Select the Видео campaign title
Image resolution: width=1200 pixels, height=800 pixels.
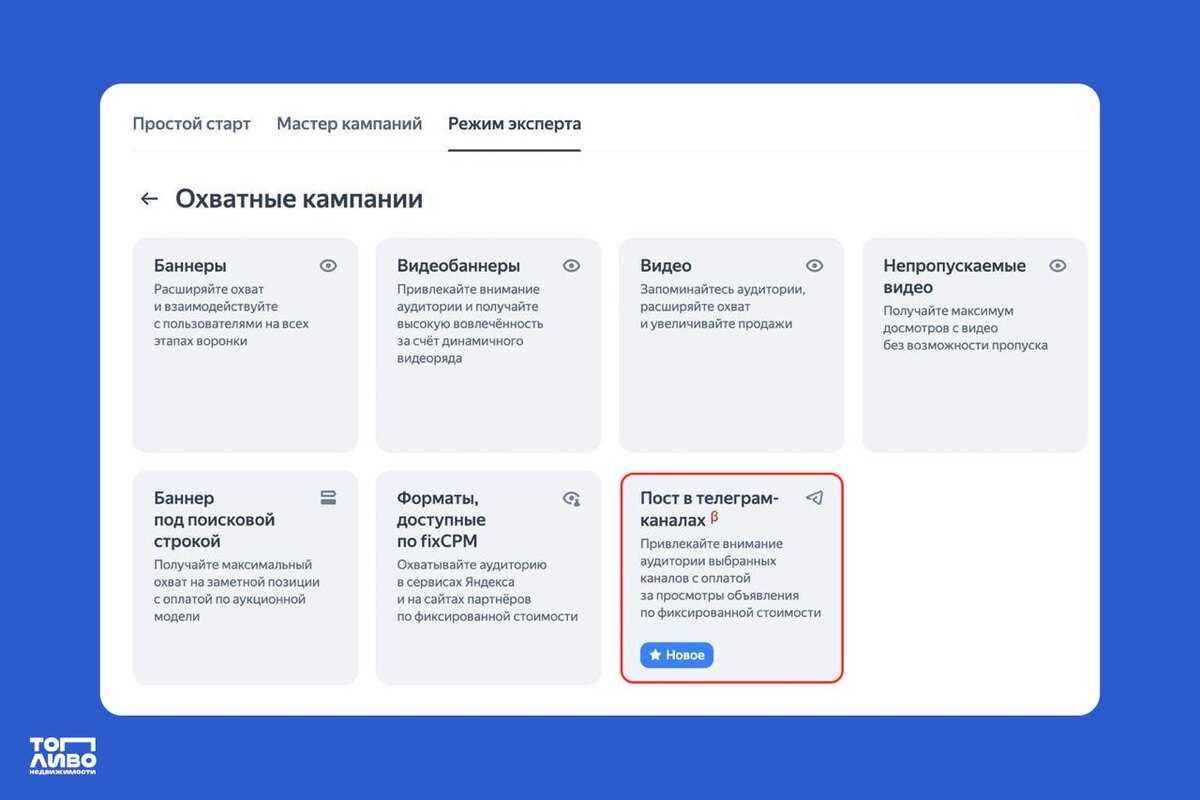(x=666, y=266)
